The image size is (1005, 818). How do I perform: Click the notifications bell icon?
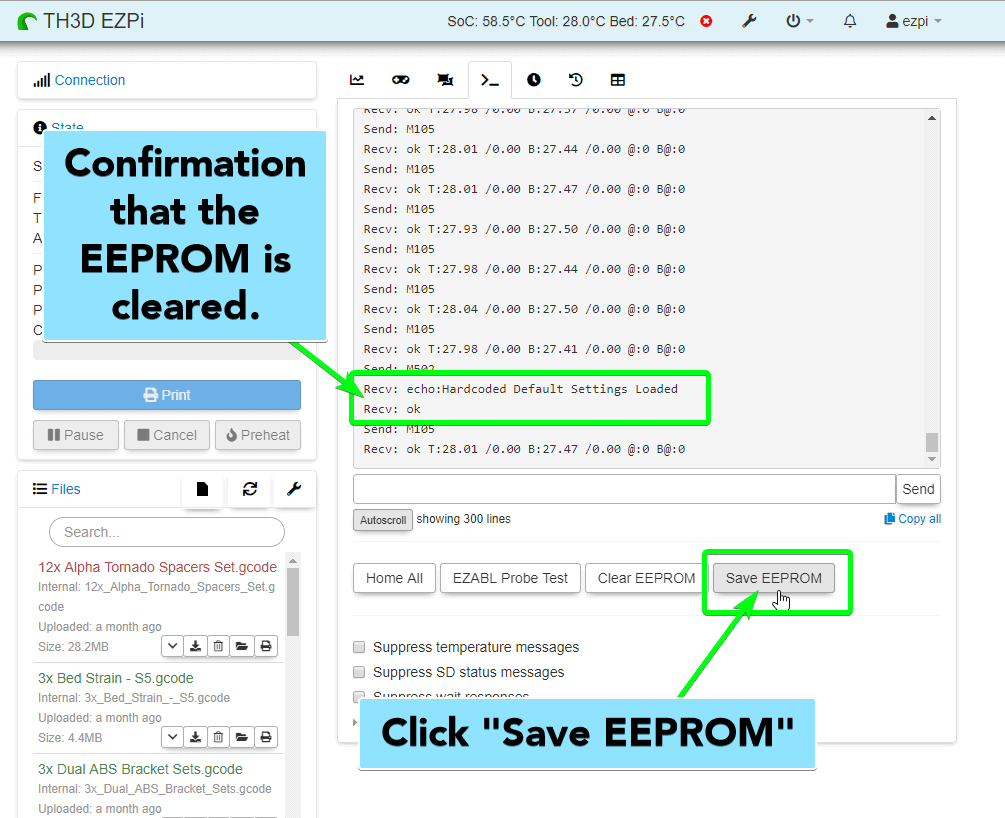(850, 21)
